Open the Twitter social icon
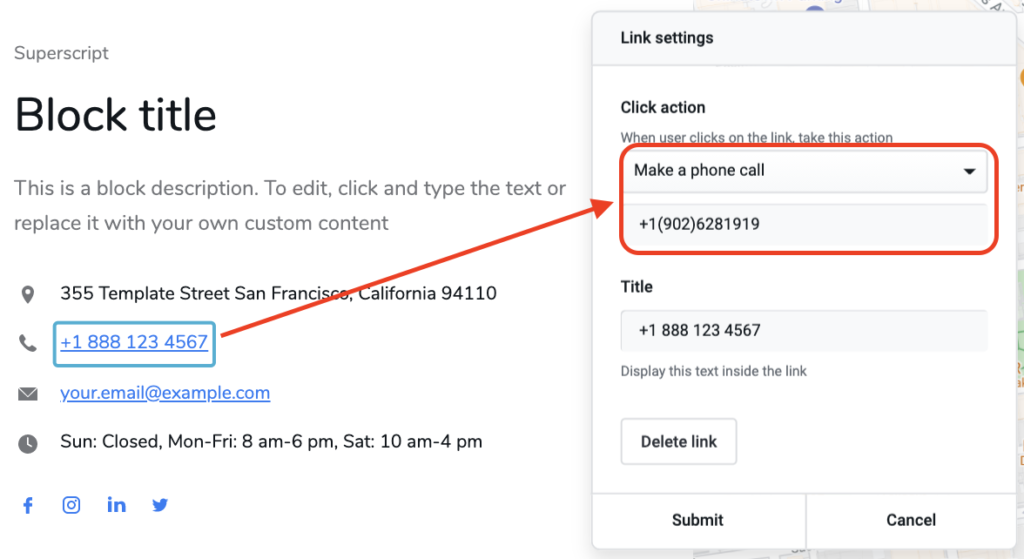The height and width of the screenshot is (559, 1024). [x=160, y=505]
